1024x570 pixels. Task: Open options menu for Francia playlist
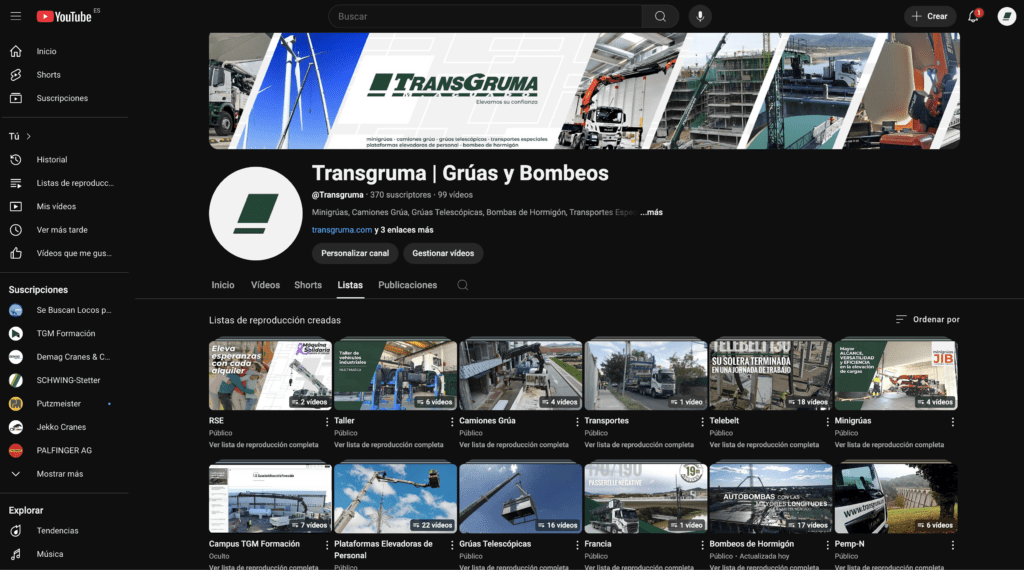702,545
